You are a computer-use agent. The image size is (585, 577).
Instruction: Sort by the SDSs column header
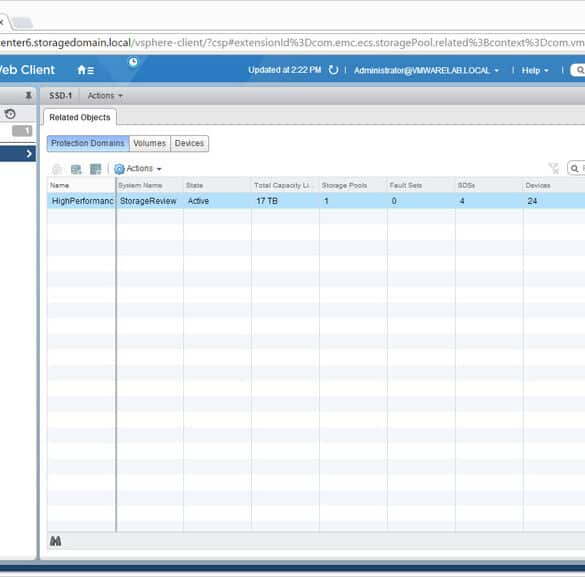pyautogui.click(x=489, y=185)
